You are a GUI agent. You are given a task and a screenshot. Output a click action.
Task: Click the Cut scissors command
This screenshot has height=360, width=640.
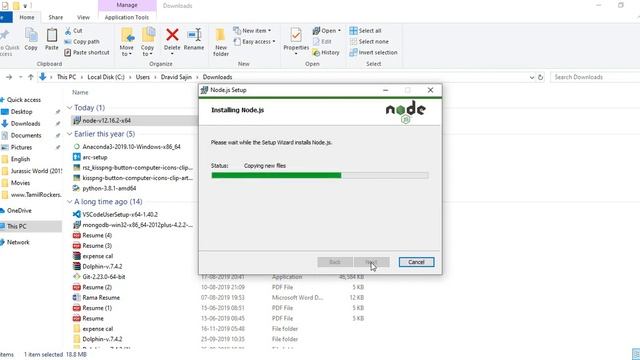(x=73, y=31)
